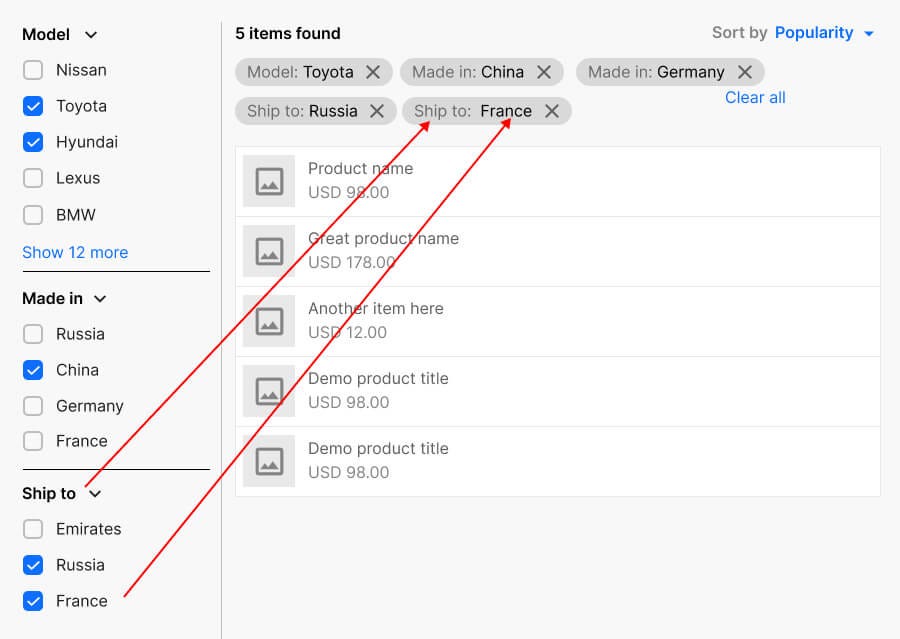Image resolution: width=900 pixels, height=639 pixels.
Task: Uncheck the Hyundai model checkbox
Action: point(33,142)
